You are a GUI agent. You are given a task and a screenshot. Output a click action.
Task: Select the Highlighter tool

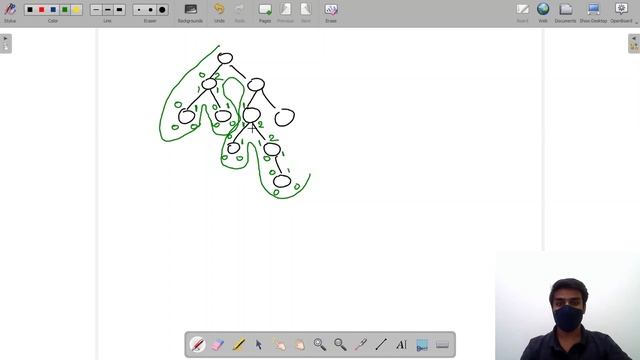click(x=238, y=344)
